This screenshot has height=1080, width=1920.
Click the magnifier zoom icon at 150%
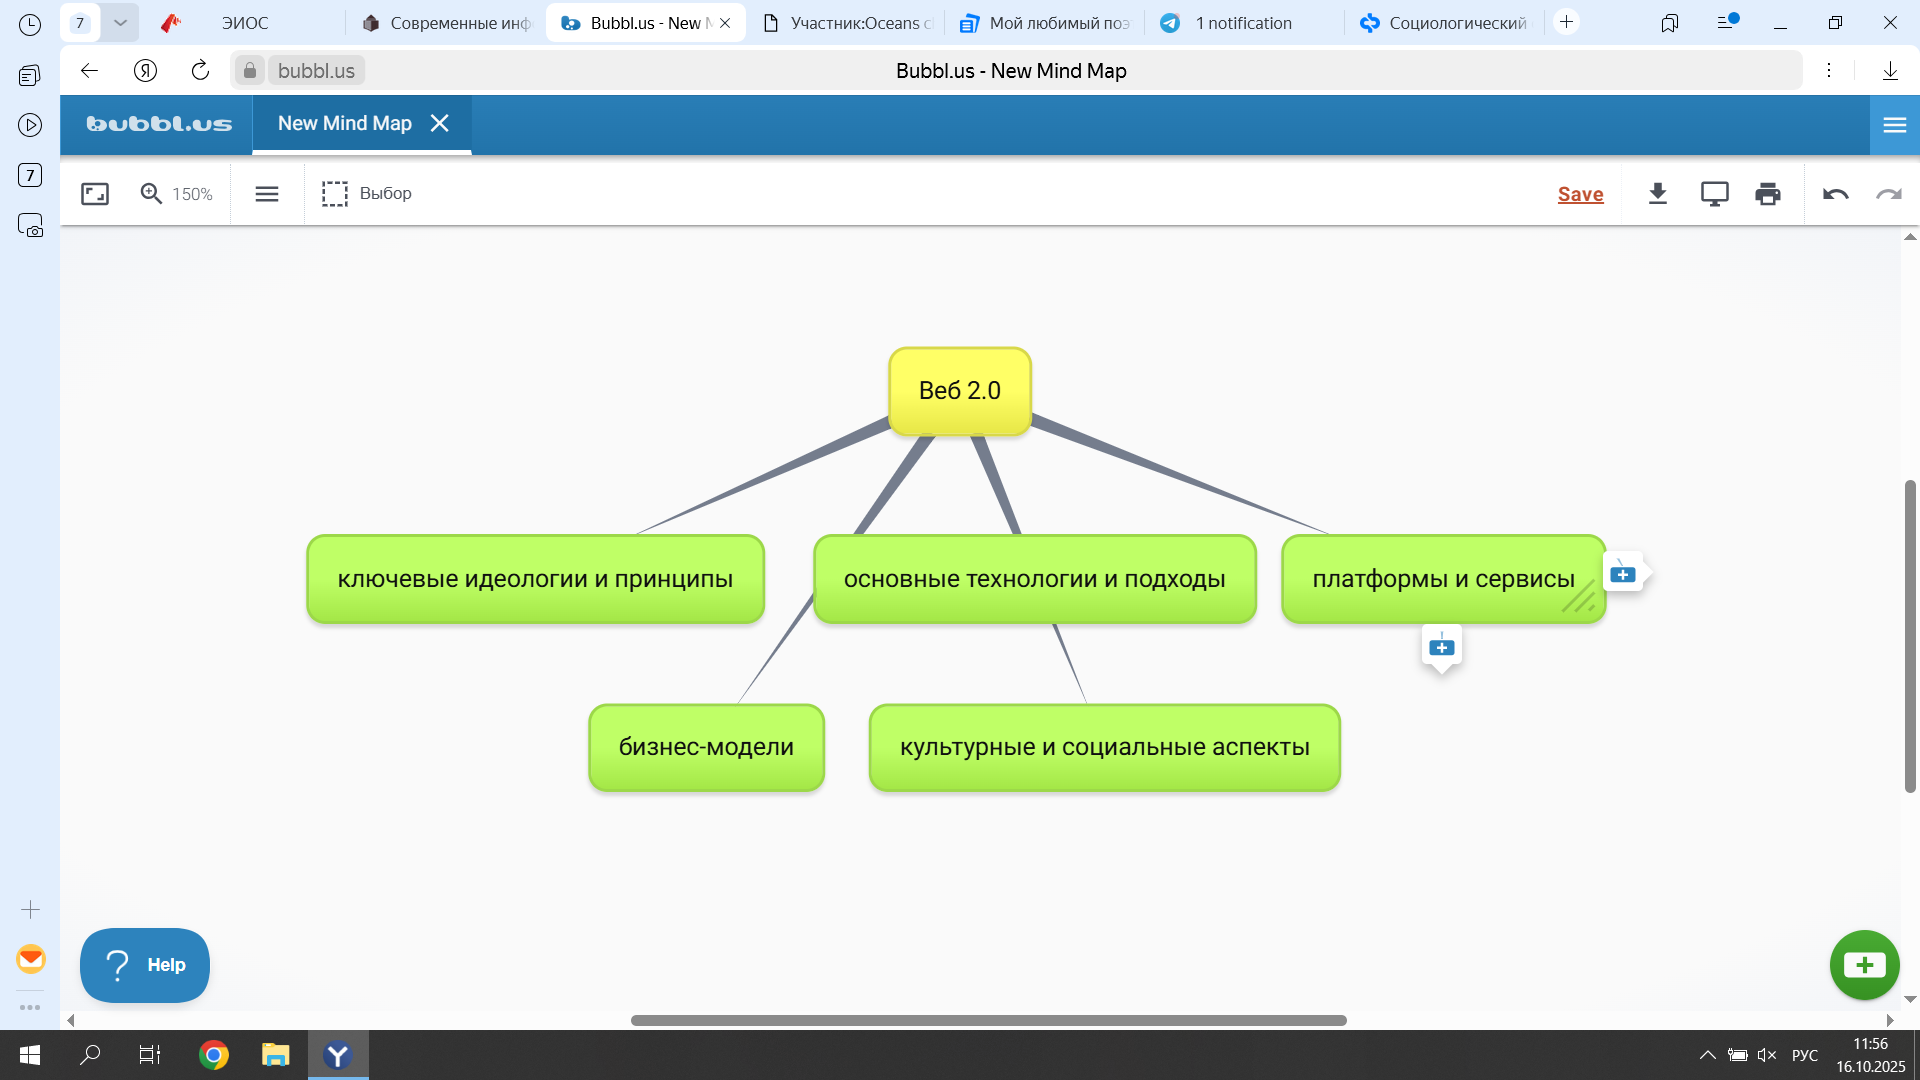[151, 194]
